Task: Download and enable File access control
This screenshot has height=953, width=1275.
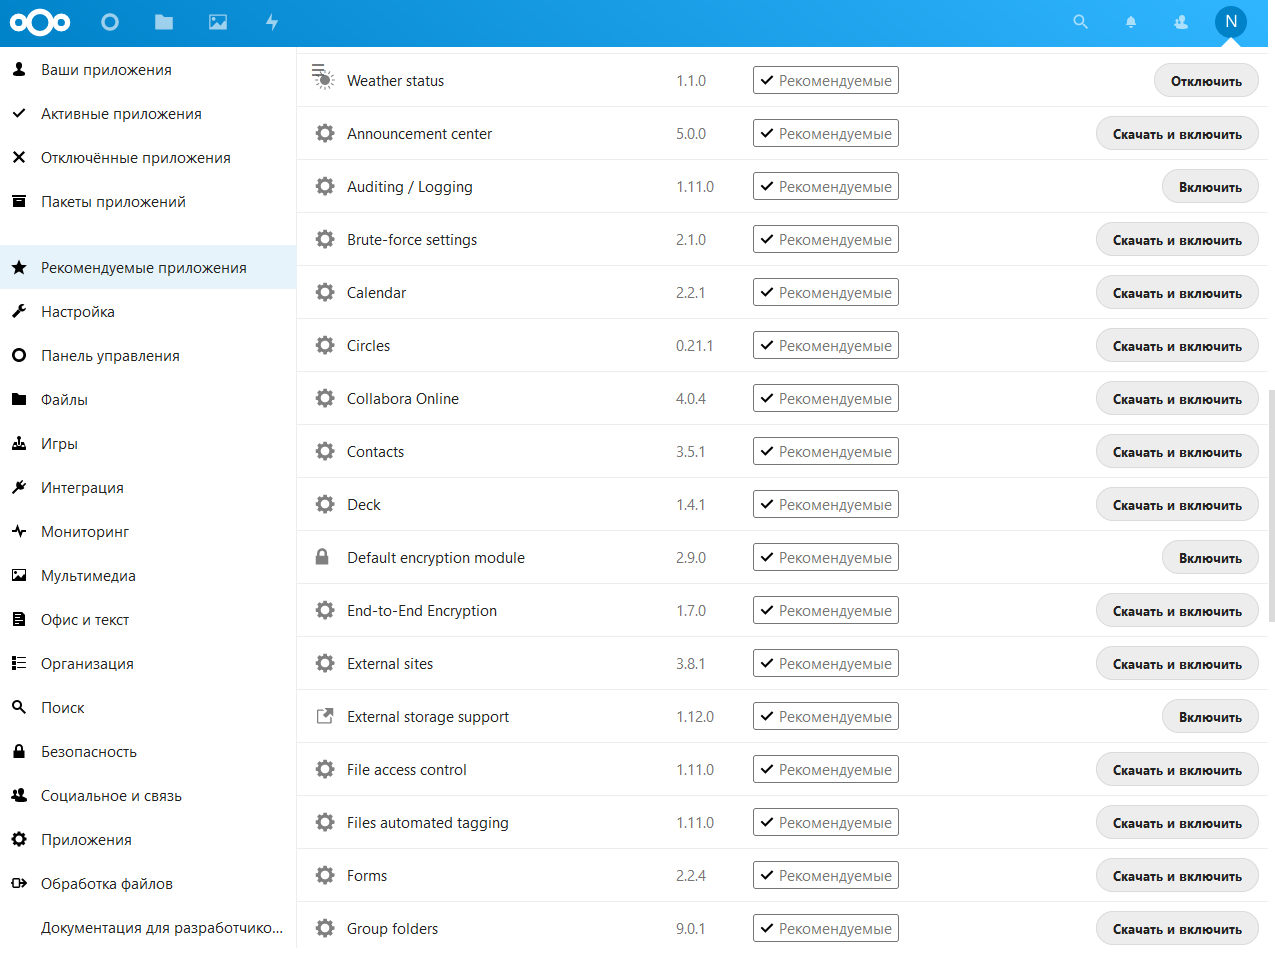Action: (x=1177, y=770)
